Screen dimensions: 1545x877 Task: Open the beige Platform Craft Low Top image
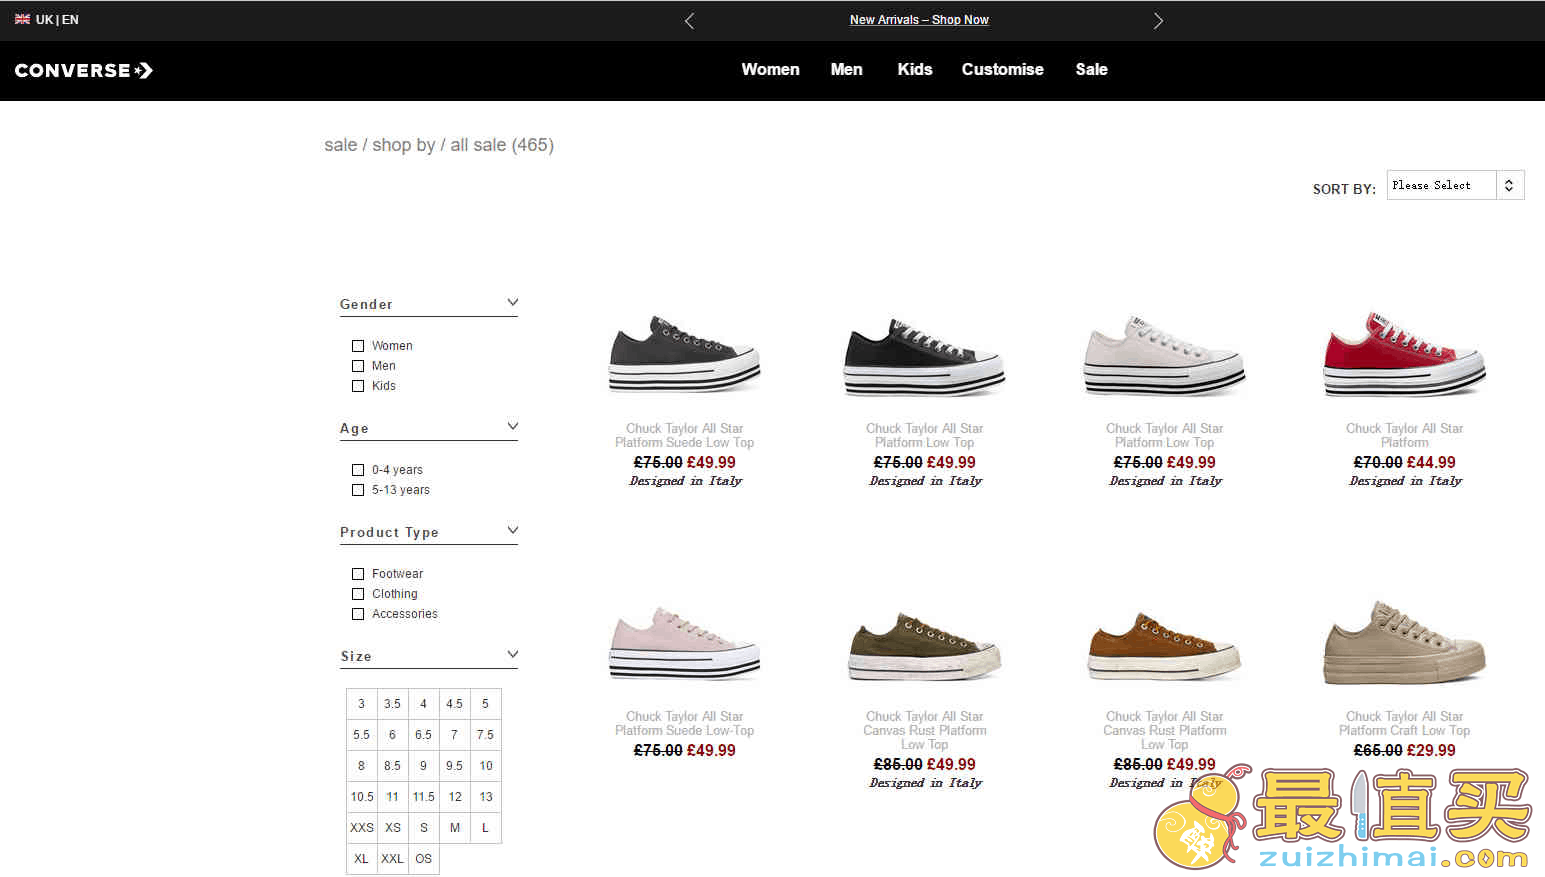tap(1405, 642)
